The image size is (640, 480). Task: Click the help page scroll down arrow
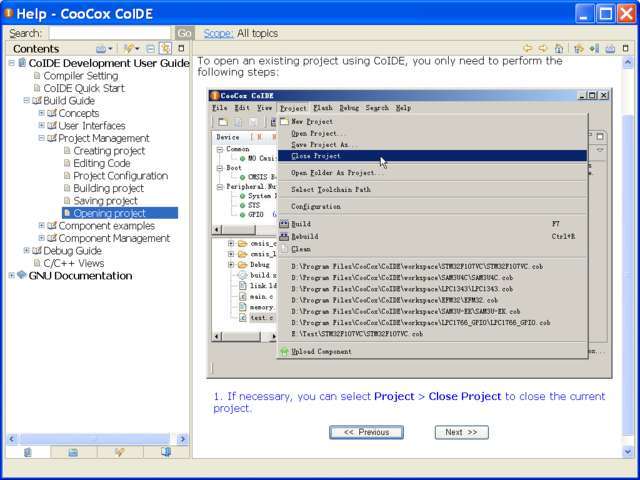628,451
